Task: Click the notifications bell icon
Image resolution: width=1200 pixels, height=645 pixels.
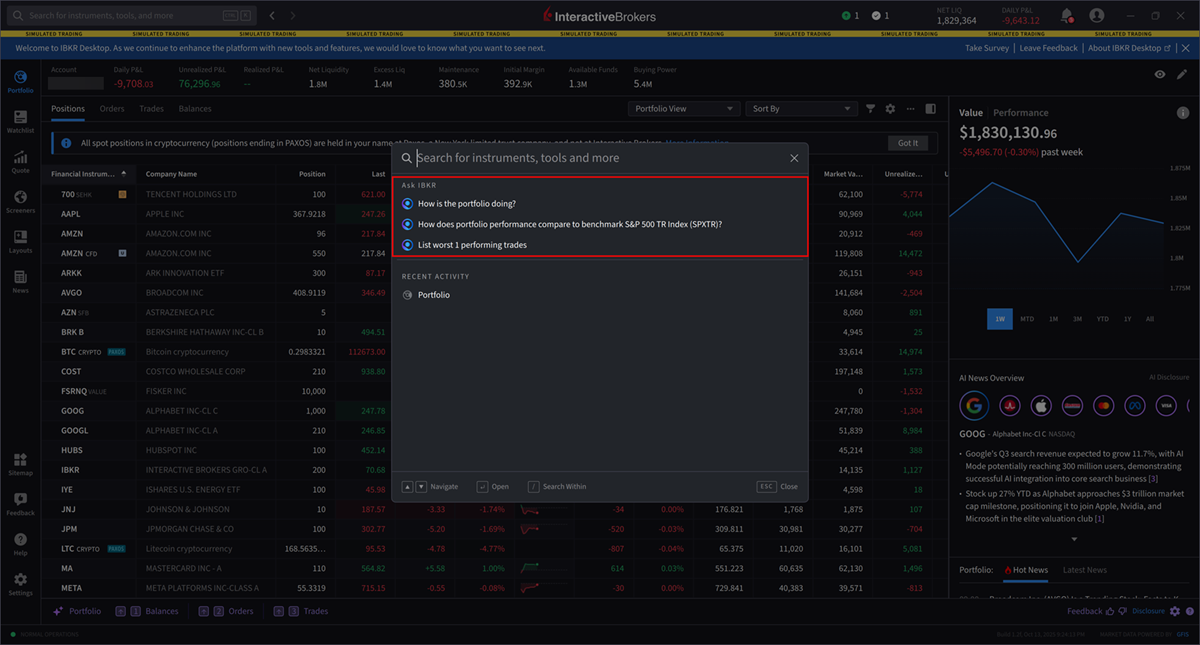Action: pos(1066,15)
